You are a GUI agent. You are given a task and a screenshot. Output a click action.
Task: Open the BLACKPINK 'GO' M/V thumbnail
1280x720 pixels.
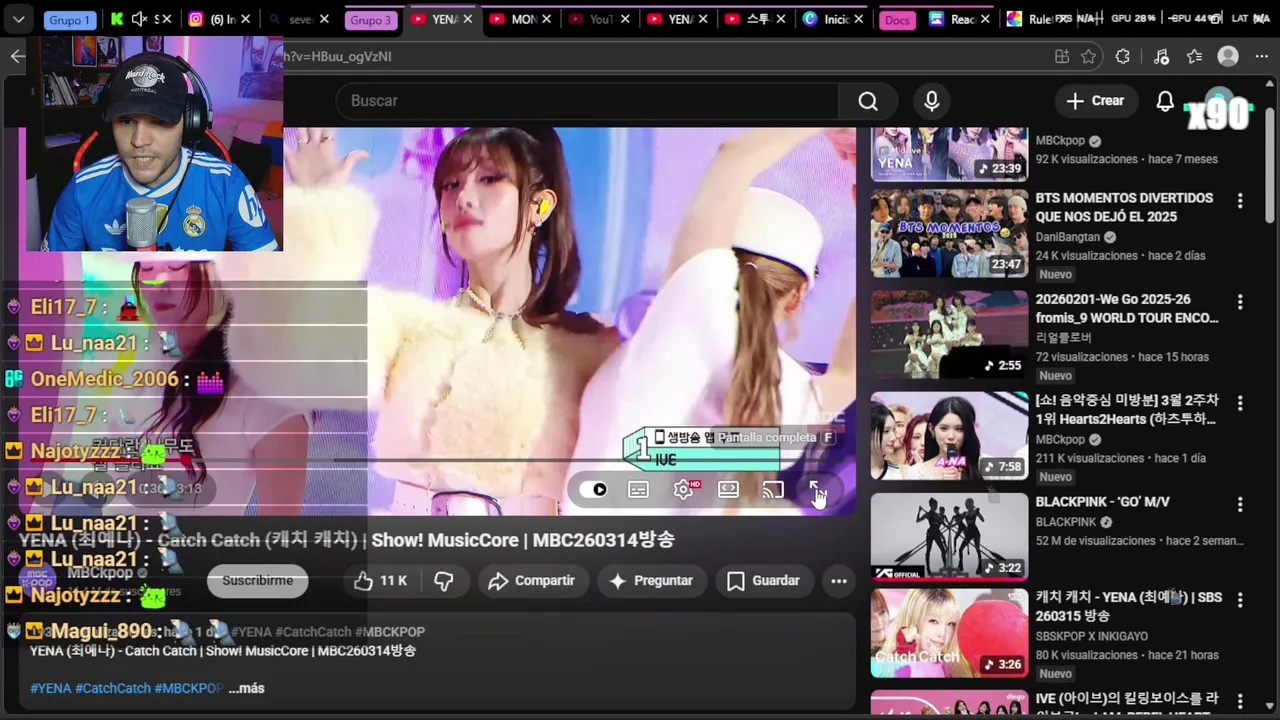tap(949, 537)
